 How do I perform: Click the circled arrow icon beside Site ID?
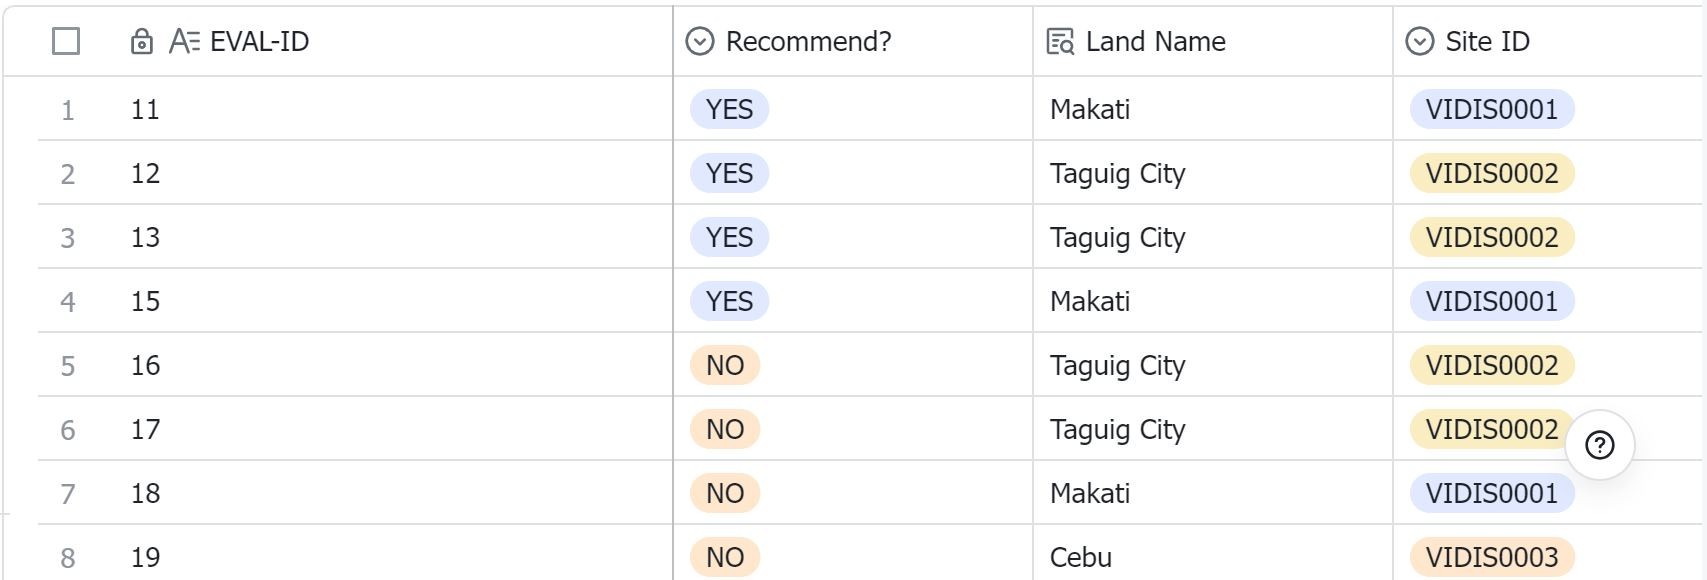(1420, 41)
